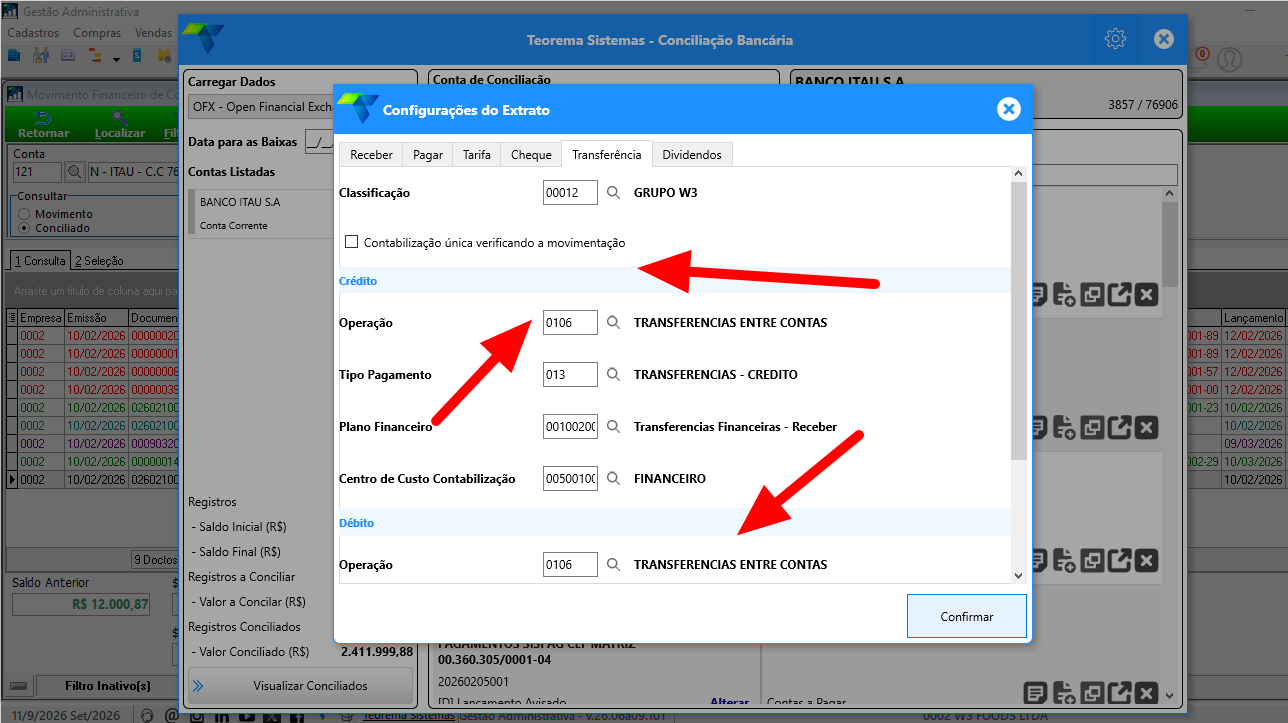Image resolution: width=1288 pixels, height=723 pixels.
Task: Click the search icon for Crédito Operação
Action: [x=614, y=323]
